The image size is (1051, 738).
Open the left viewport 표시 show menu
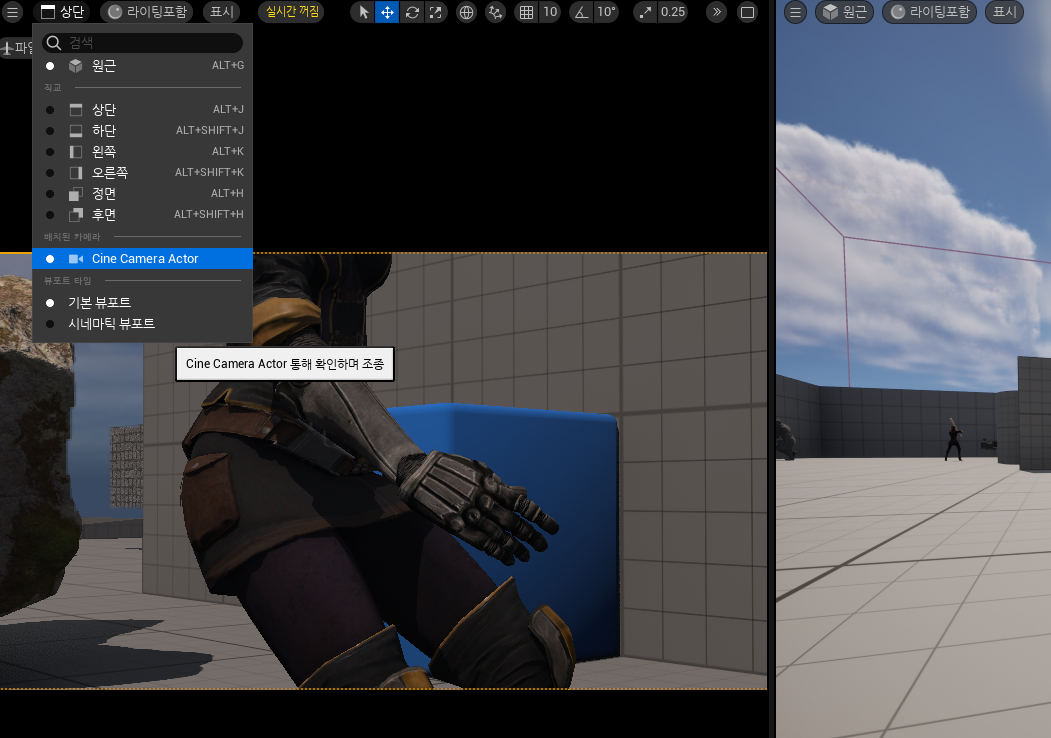point(222,12)
